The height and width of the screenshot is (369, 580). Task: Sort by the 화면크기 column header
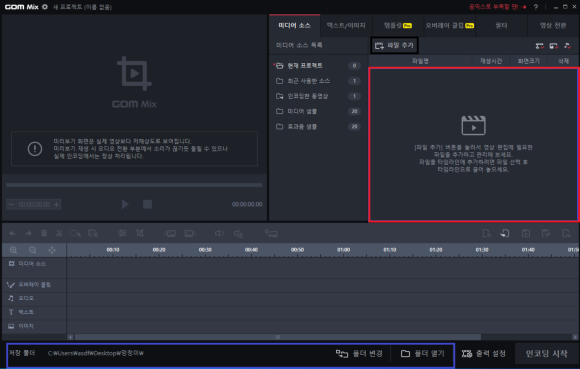[529, 61]
